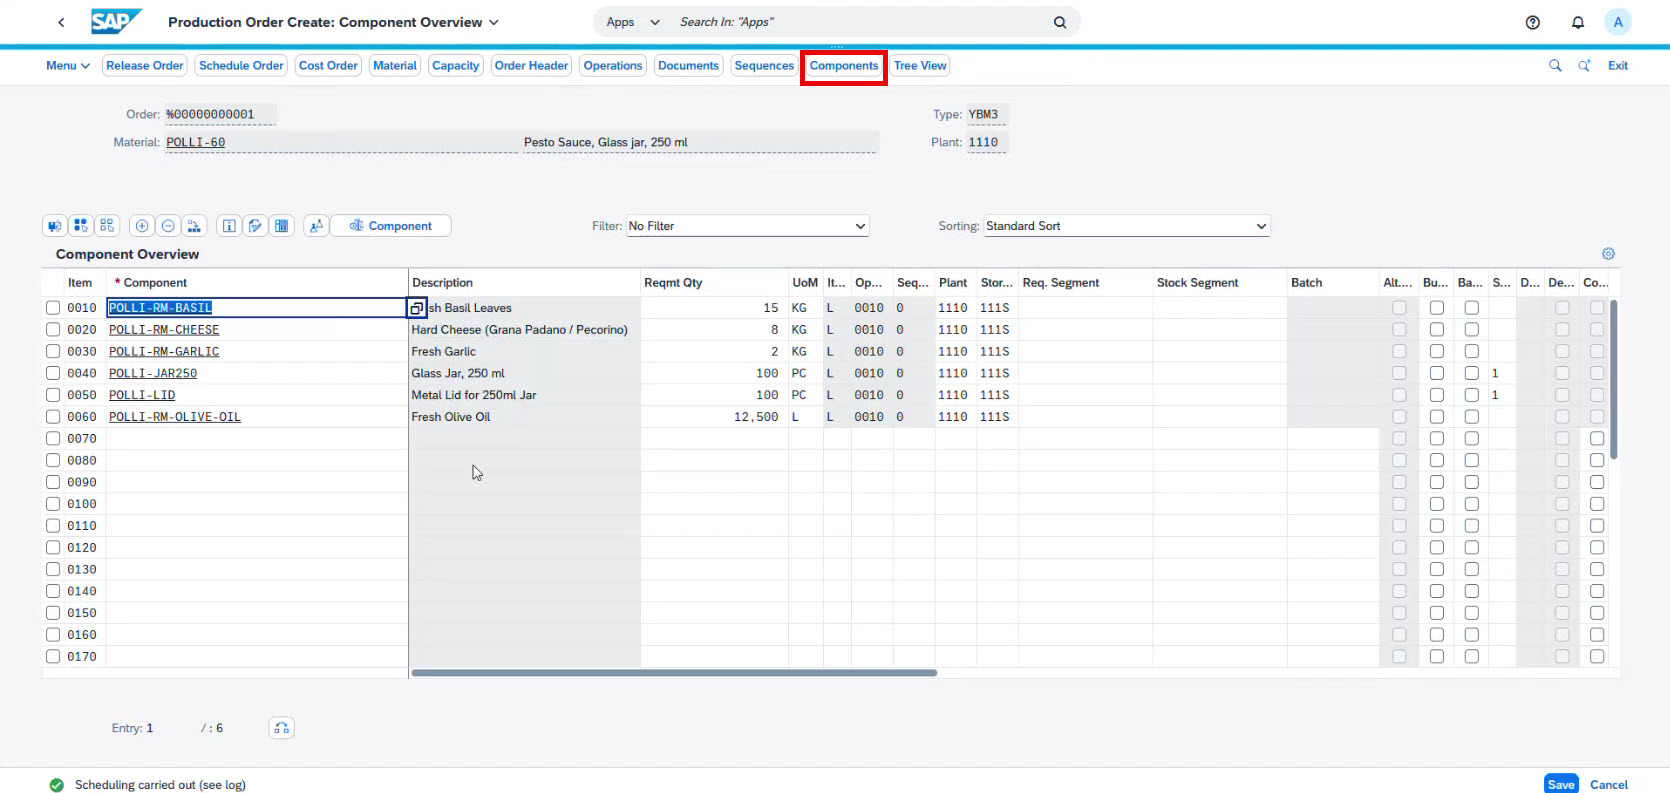Click the table horizontal scrollbar
Image resolution: width=1670 pixels, height=793 pixels.
click(674, 673)
